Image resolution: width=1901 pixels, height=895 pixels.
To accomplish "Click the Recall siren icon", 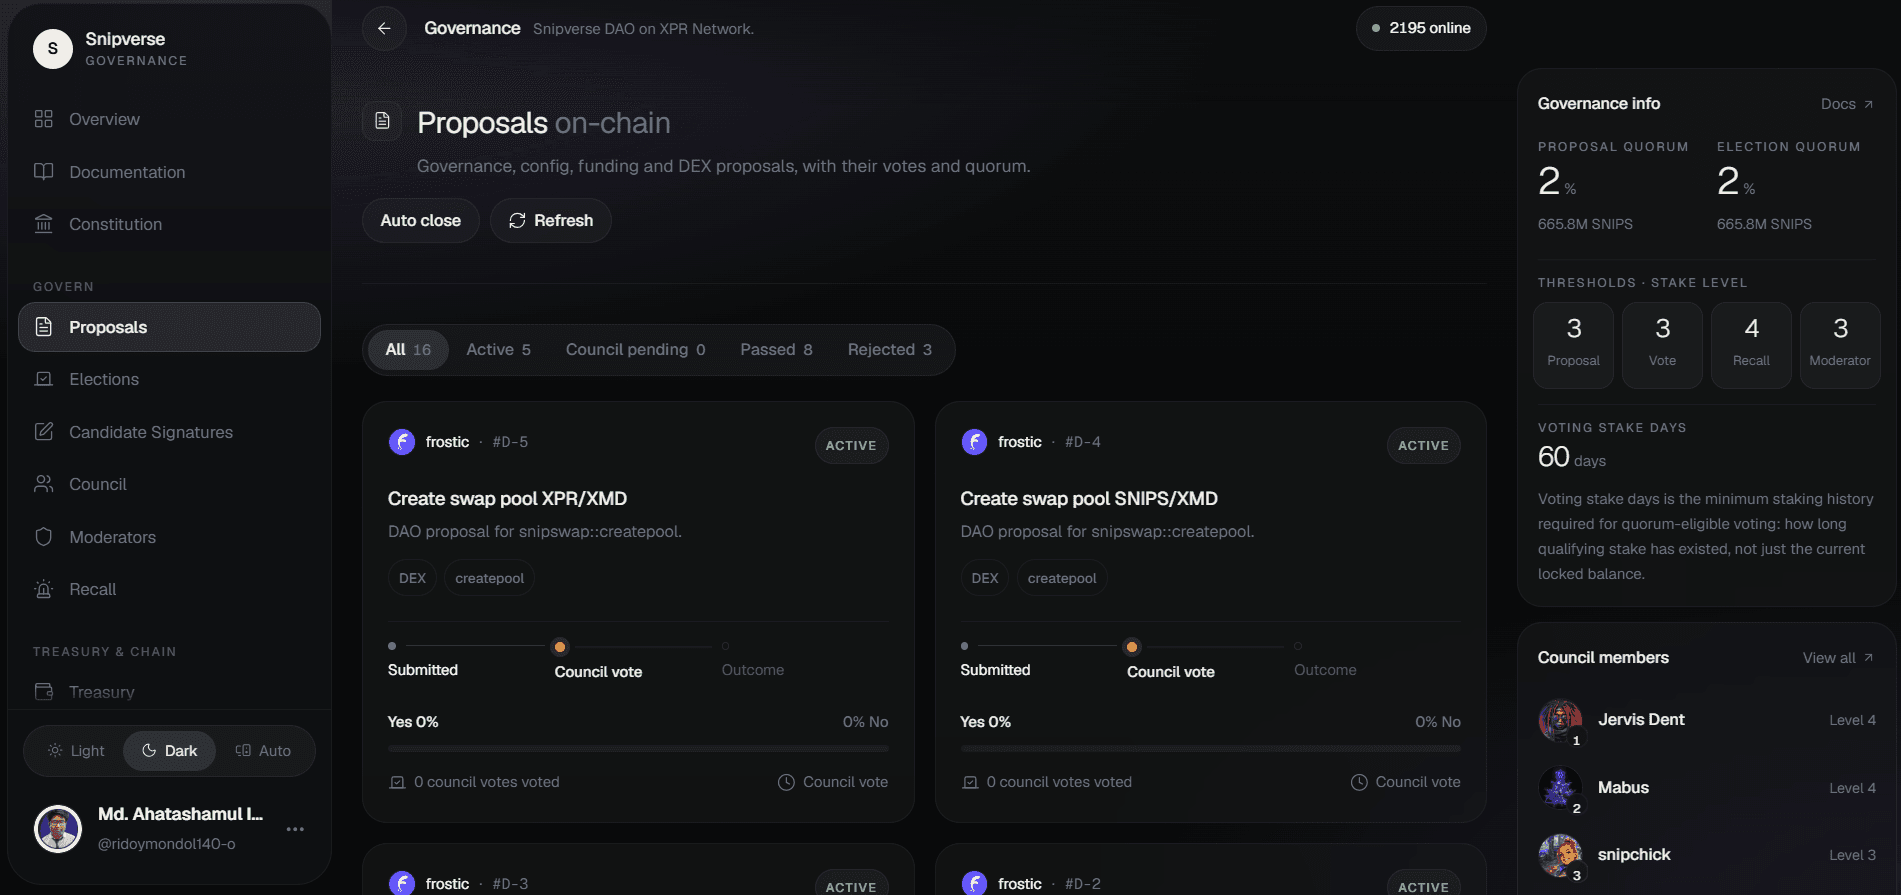I will click(x=44, y=589).
